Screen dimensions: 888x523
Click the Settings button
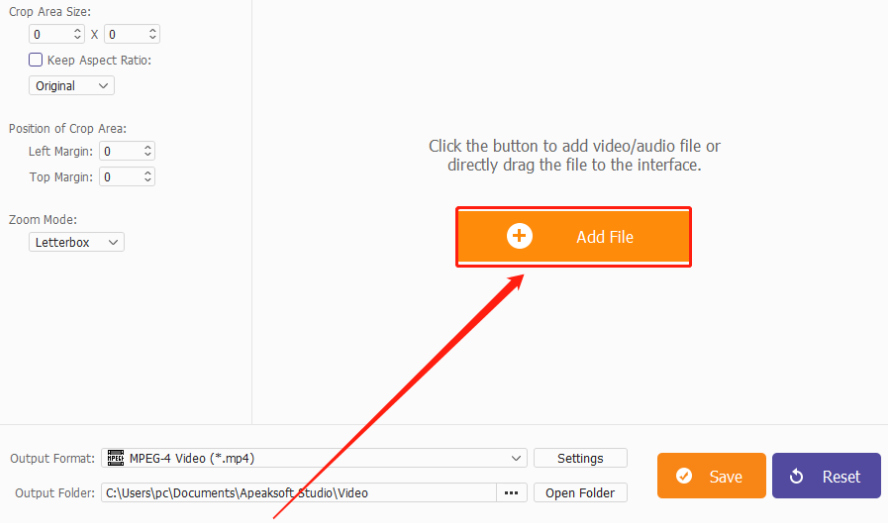point(580,458)
